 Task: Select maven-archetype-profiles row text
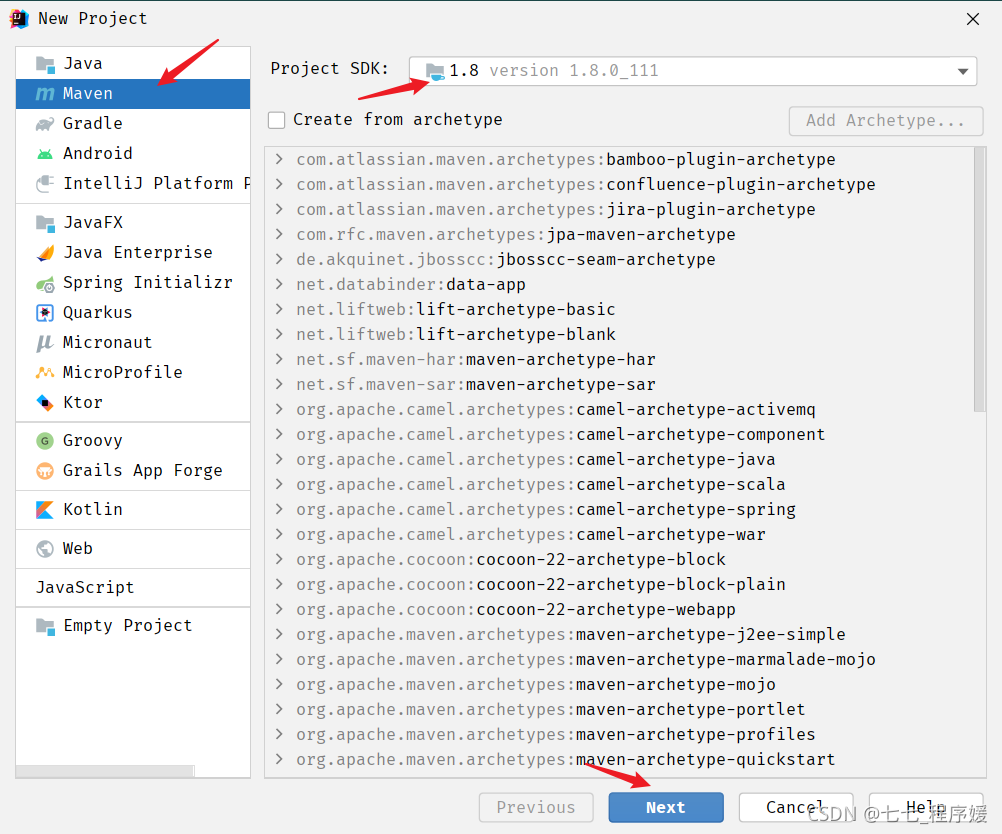(x=556, y=734)
